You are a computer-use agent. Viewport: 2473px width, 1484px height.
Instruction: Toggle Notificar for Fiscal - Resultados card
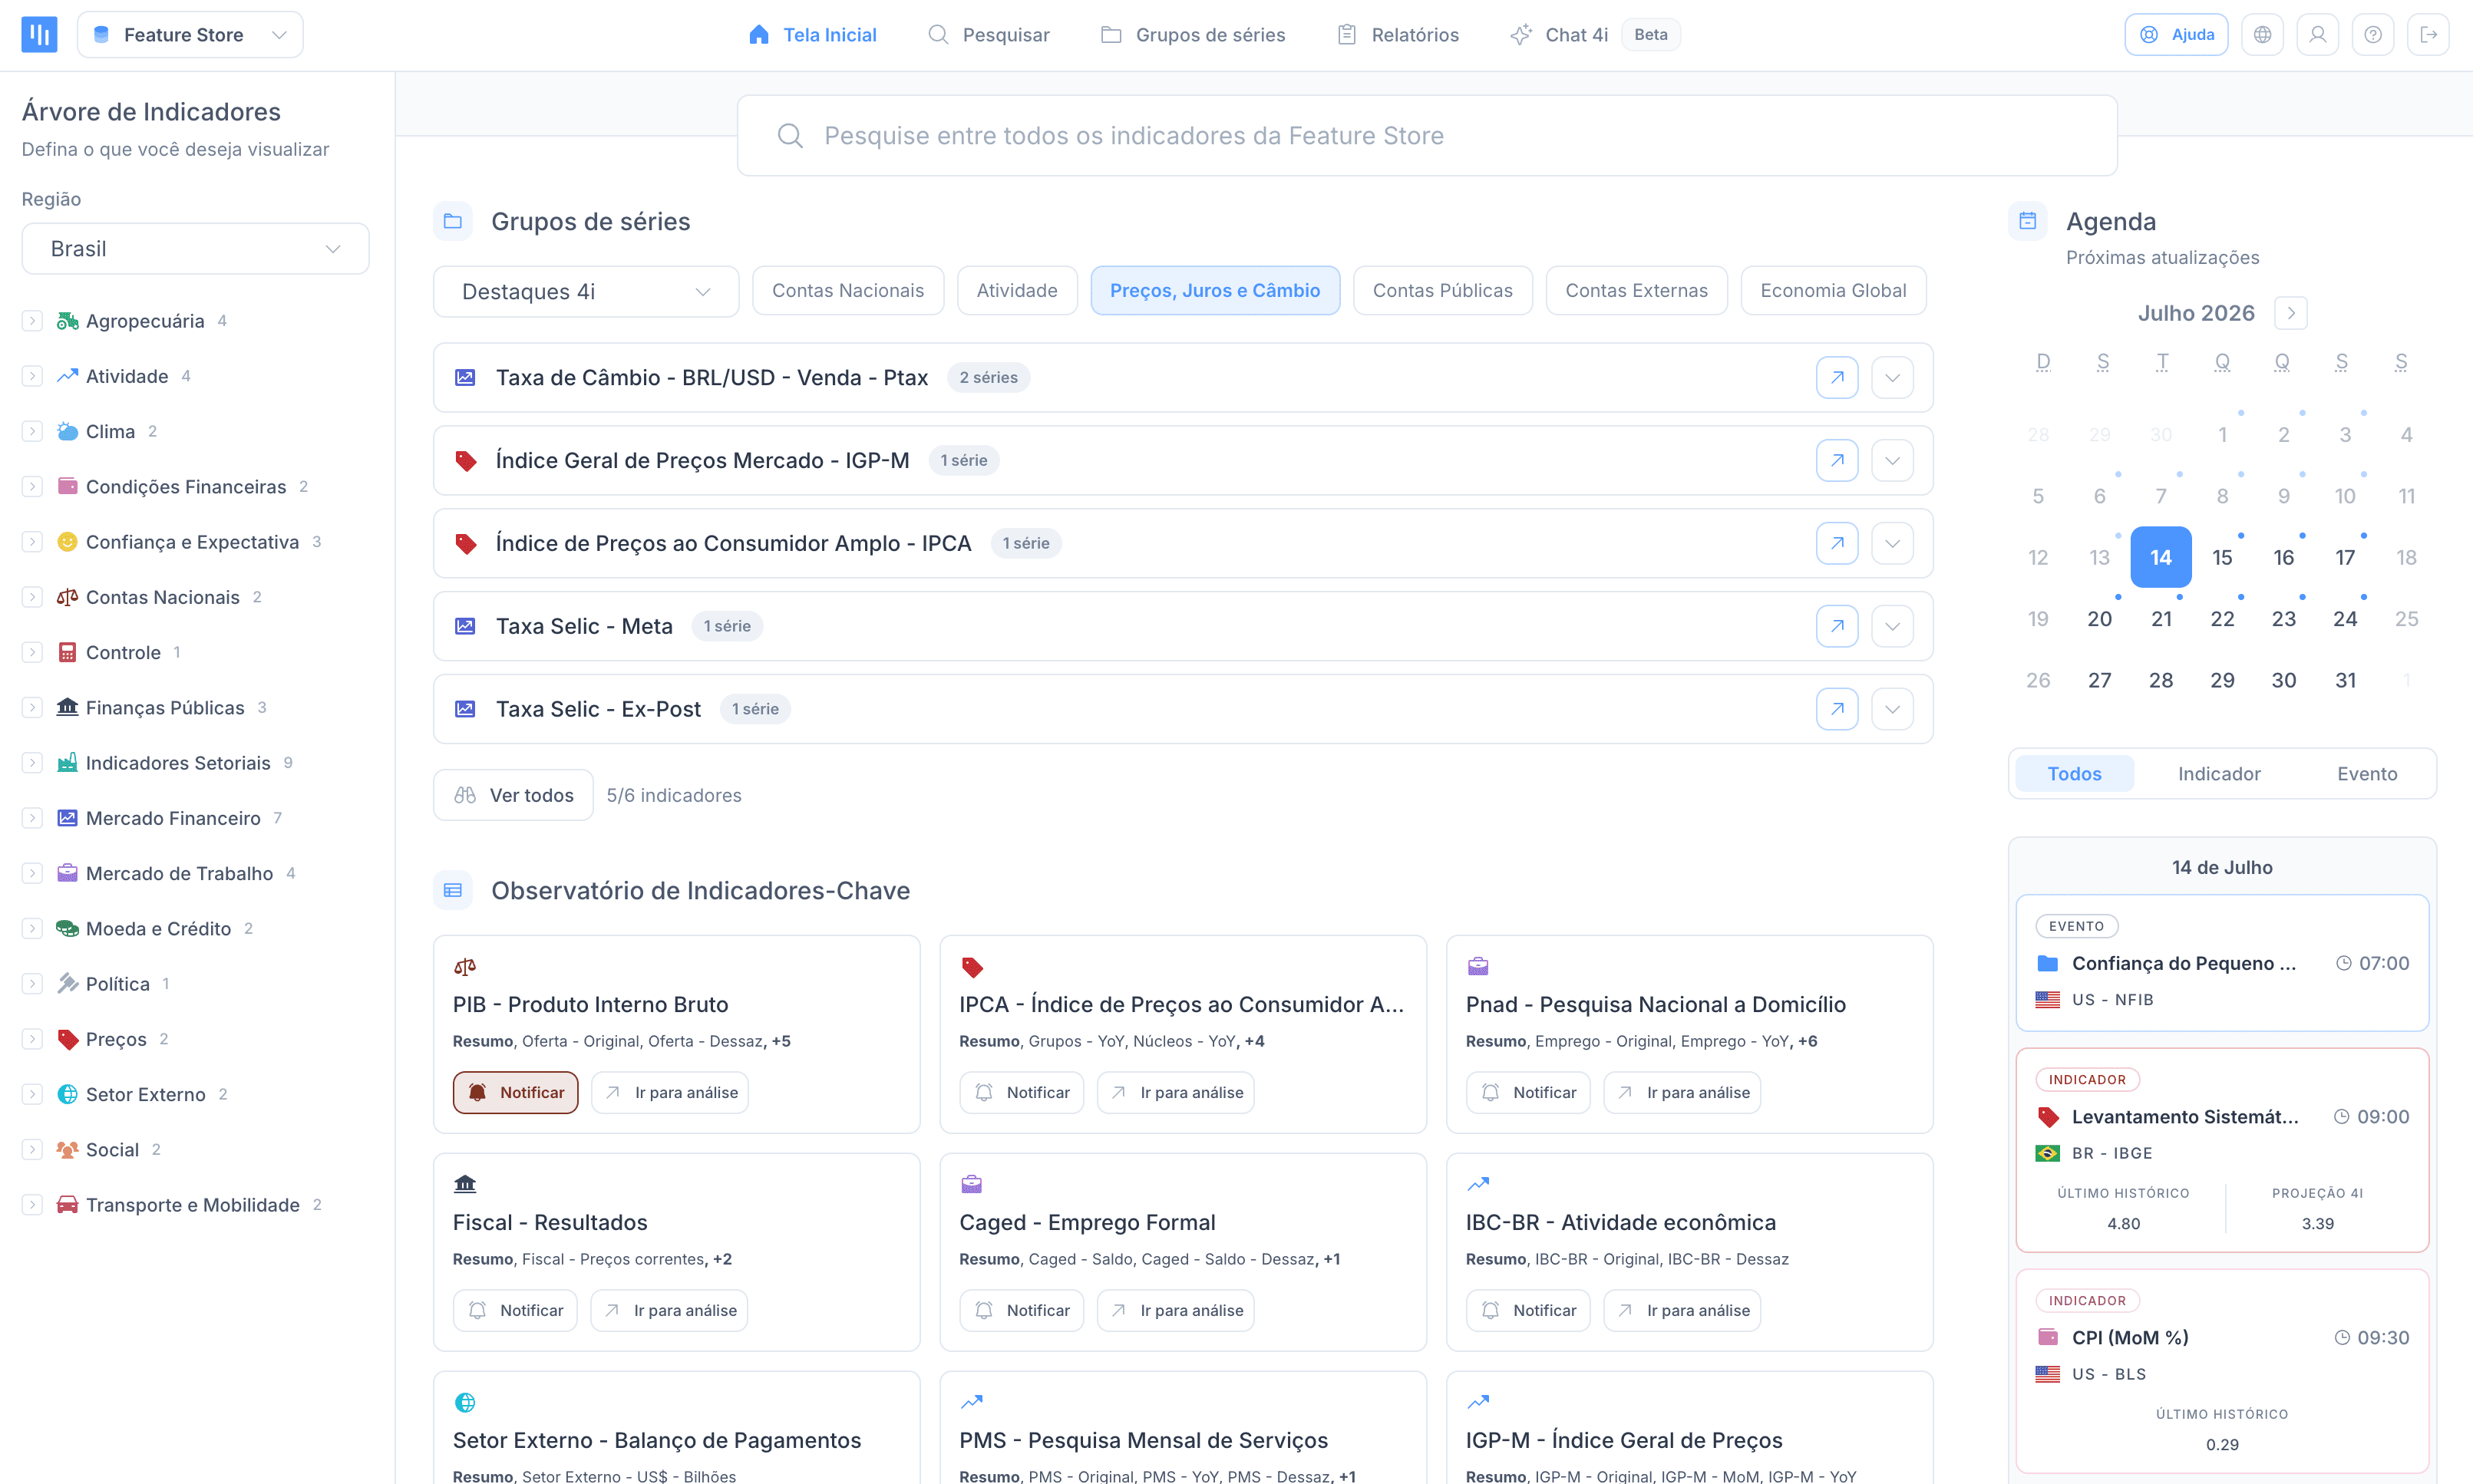(x=516, y=1311)
